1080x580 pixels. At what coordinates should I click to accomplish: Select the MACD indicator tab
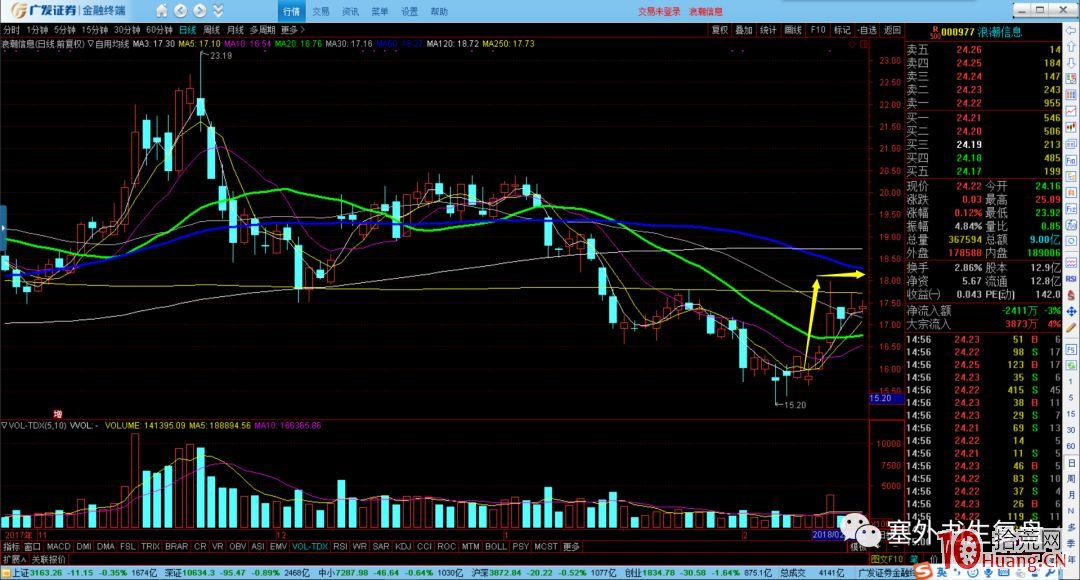pos(59,546)
